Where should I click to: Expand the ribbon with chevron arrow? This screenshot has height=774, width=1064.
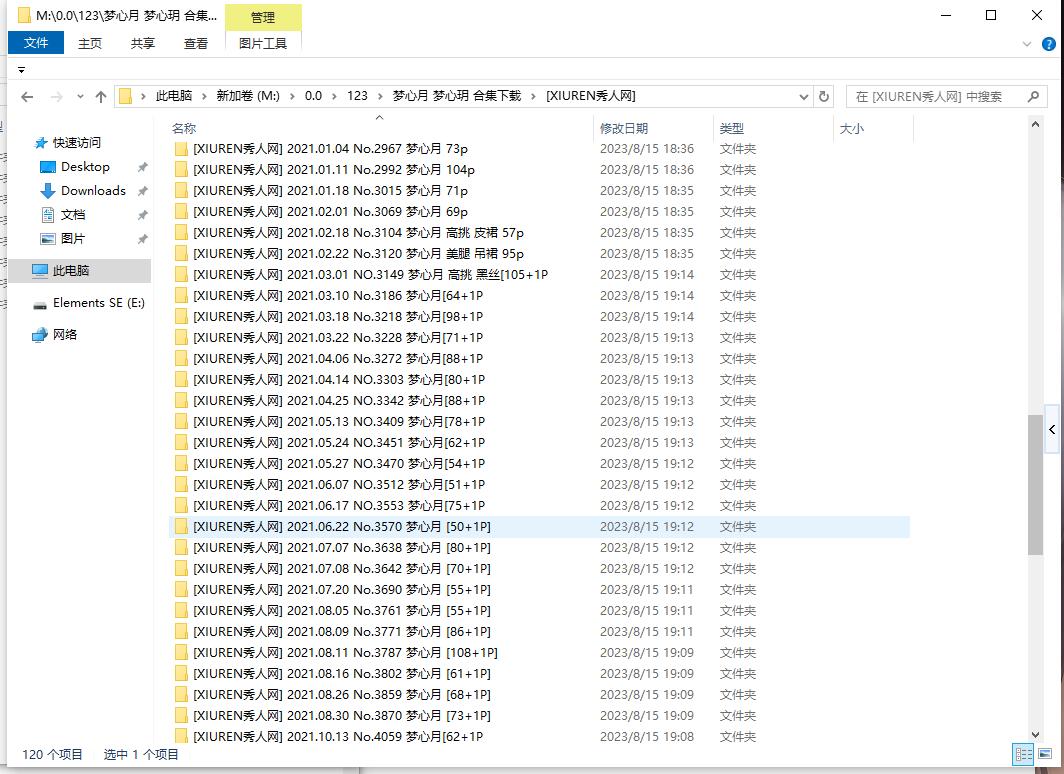click(x=1027, y=44)
